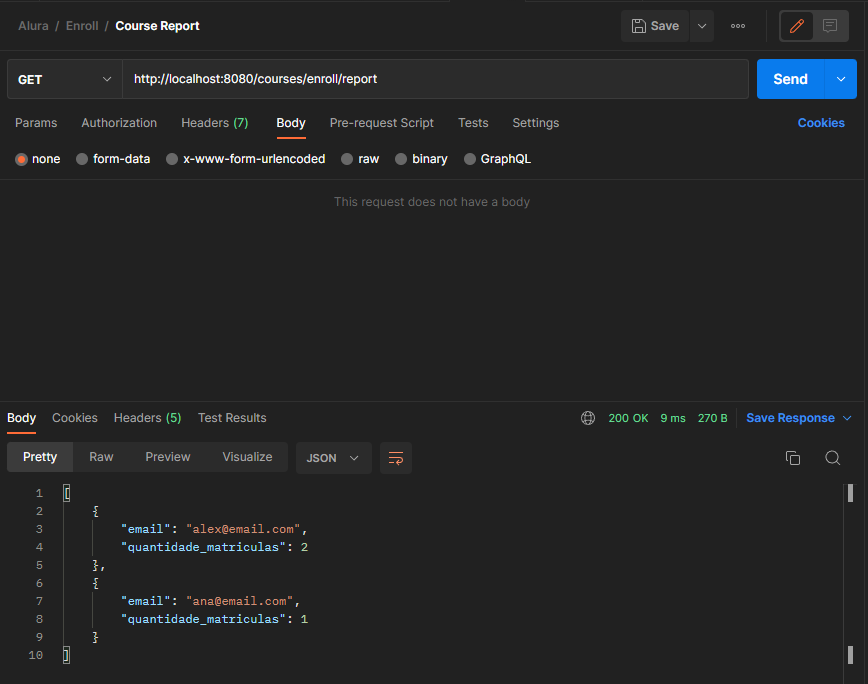Send the request

click(790, 79)
